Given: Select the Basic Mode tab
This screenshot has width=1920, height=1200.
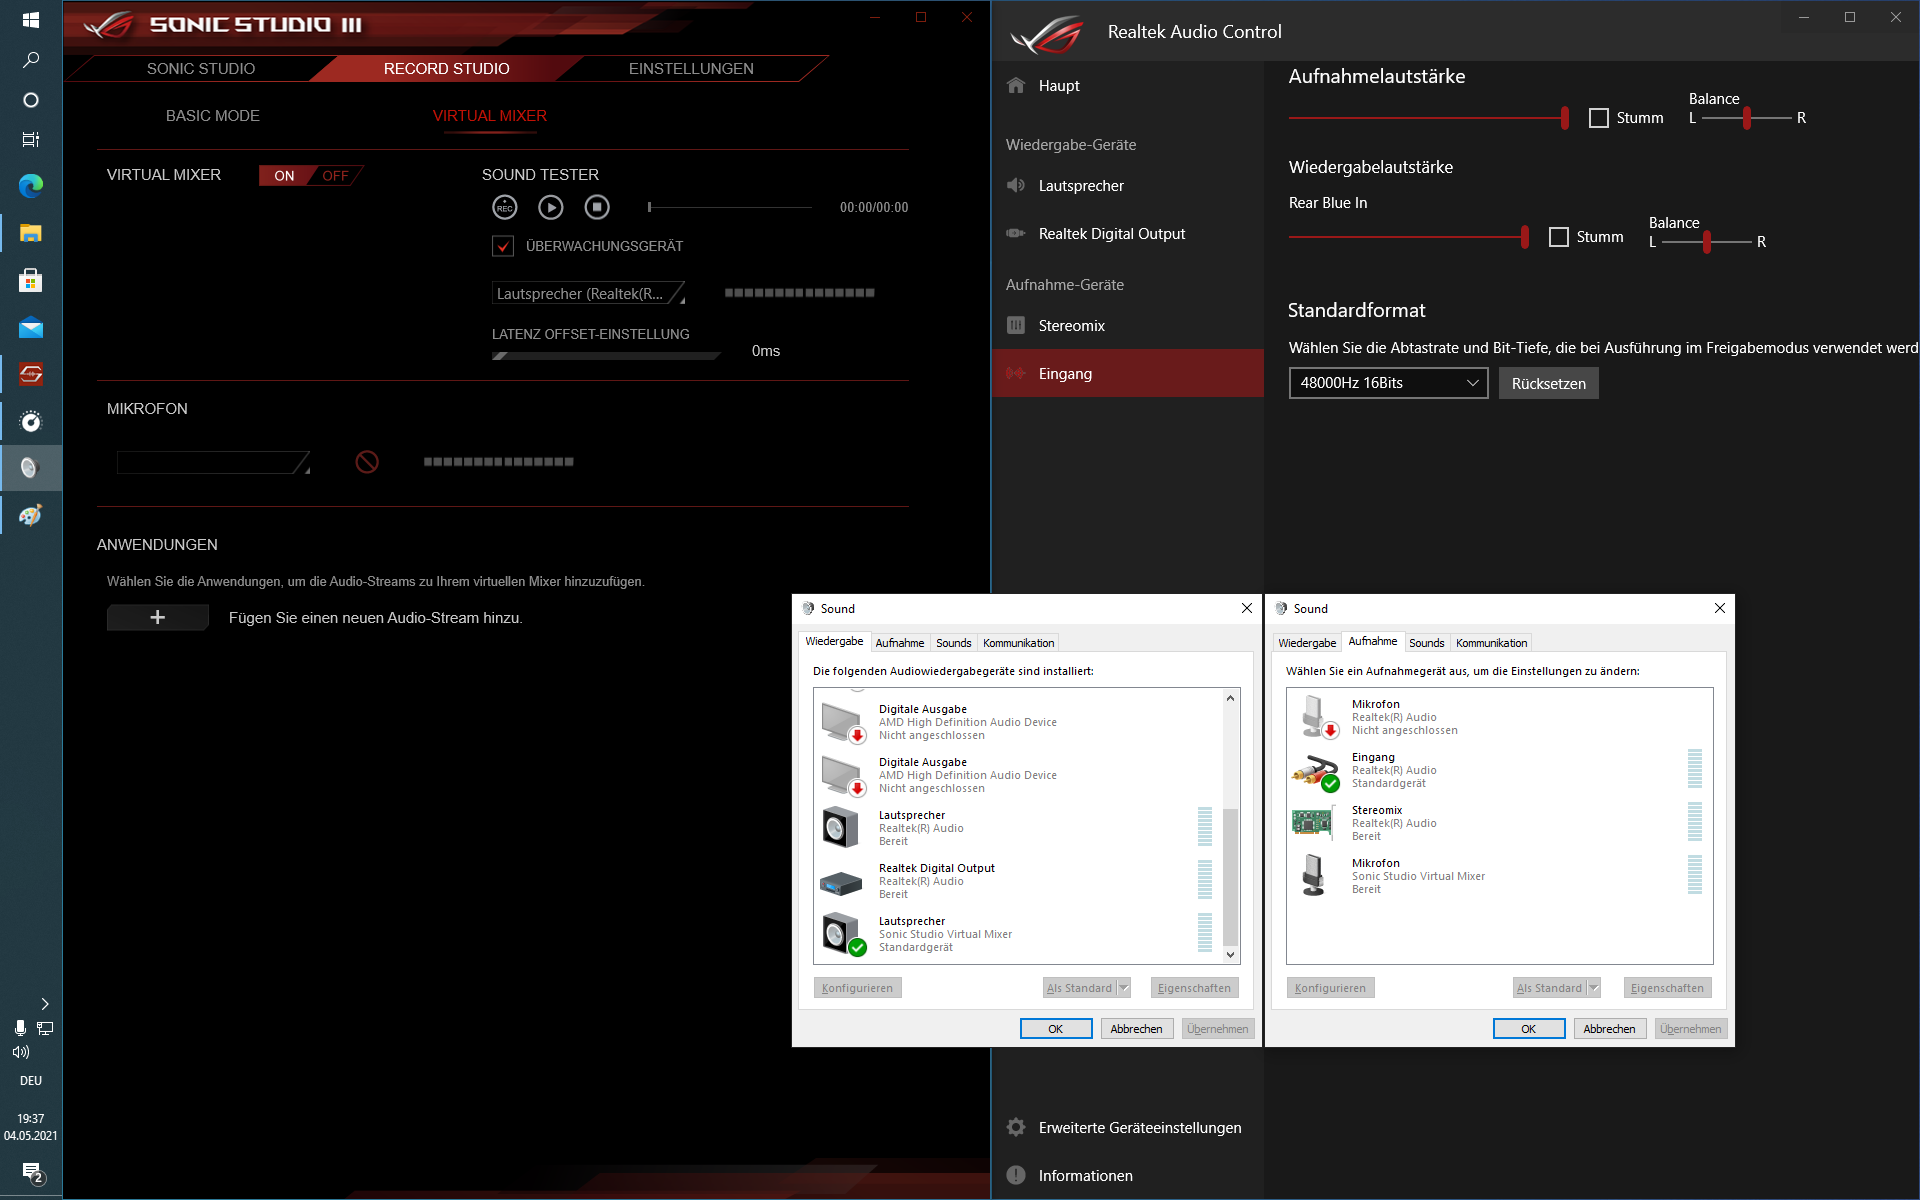Looking at the screenshot, I should click(212, 116).
